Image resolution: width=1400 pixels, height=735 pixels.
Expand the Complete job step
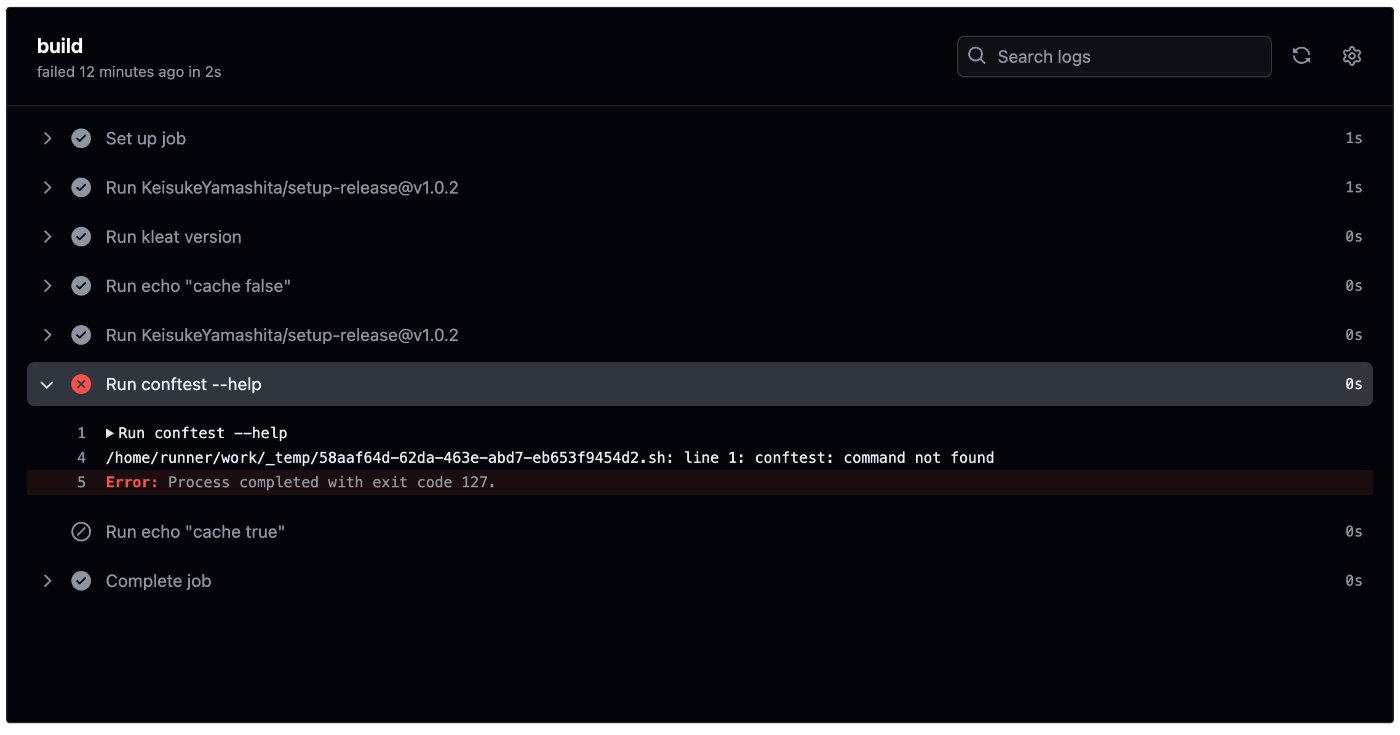pos(47,580)
